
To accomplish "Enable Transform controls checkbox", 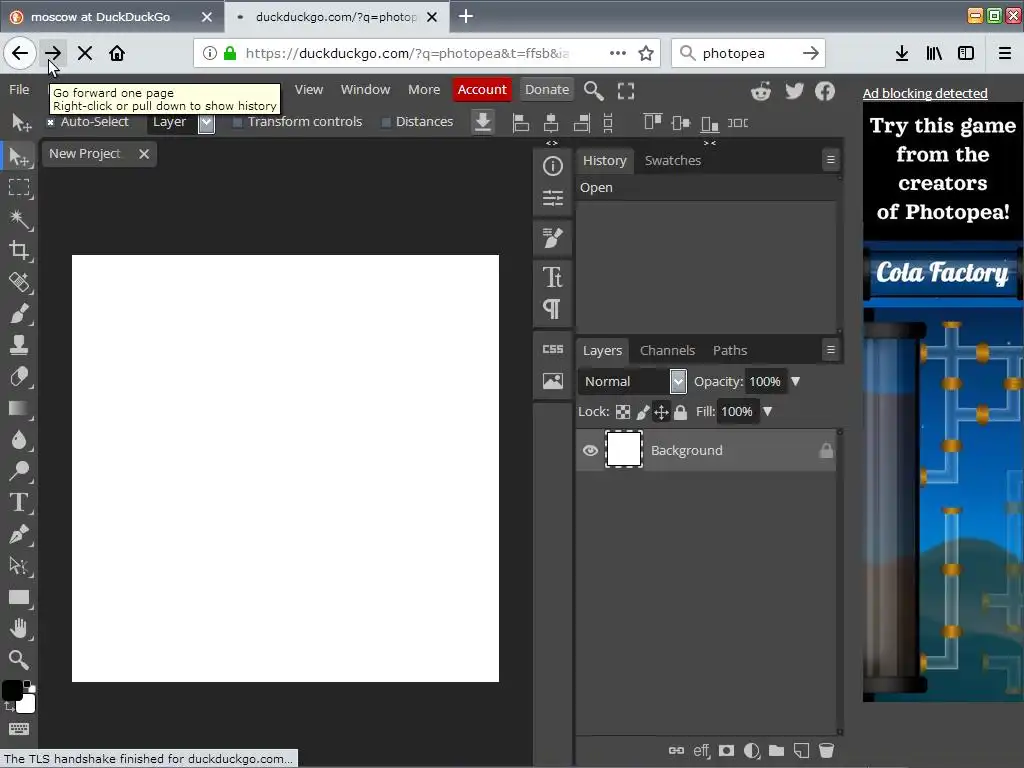I will (237, 122).
